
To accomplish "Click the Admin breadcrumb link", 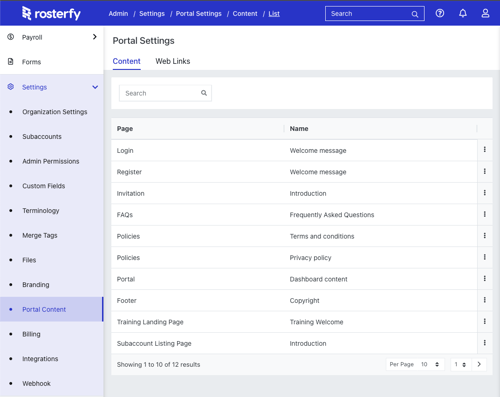I will [118, 14].
